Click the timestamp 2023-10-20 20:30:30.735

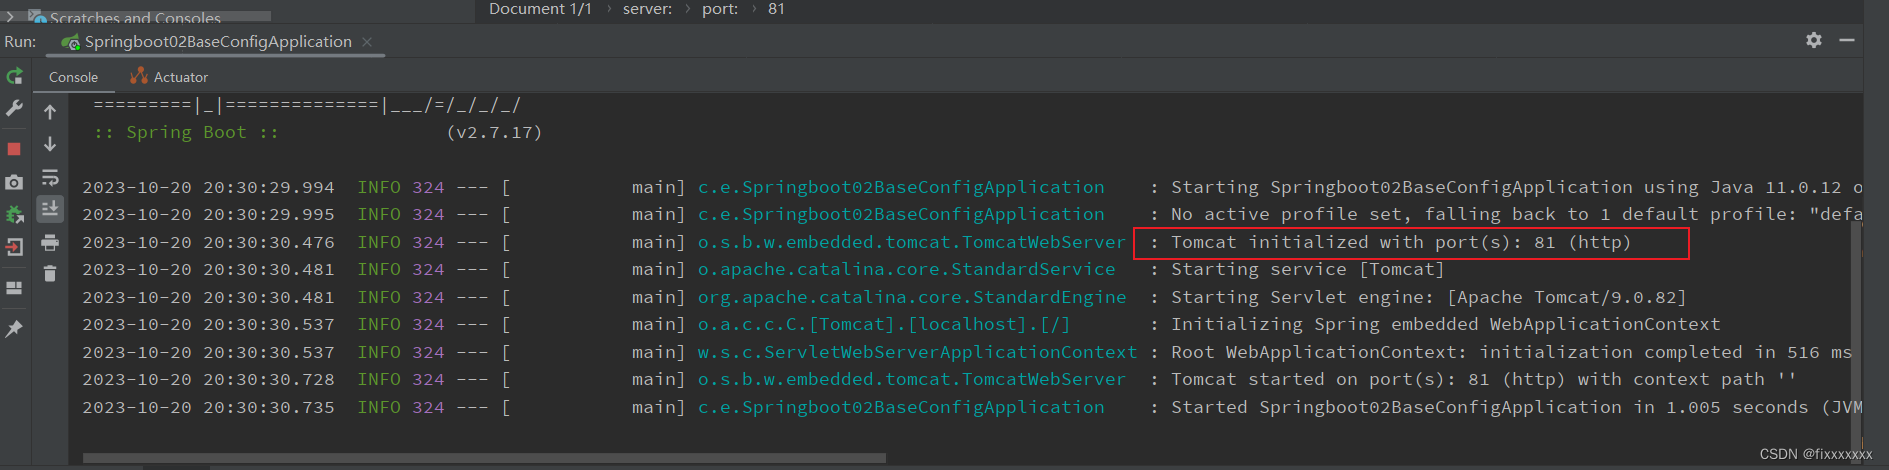(x=208, y=408)
